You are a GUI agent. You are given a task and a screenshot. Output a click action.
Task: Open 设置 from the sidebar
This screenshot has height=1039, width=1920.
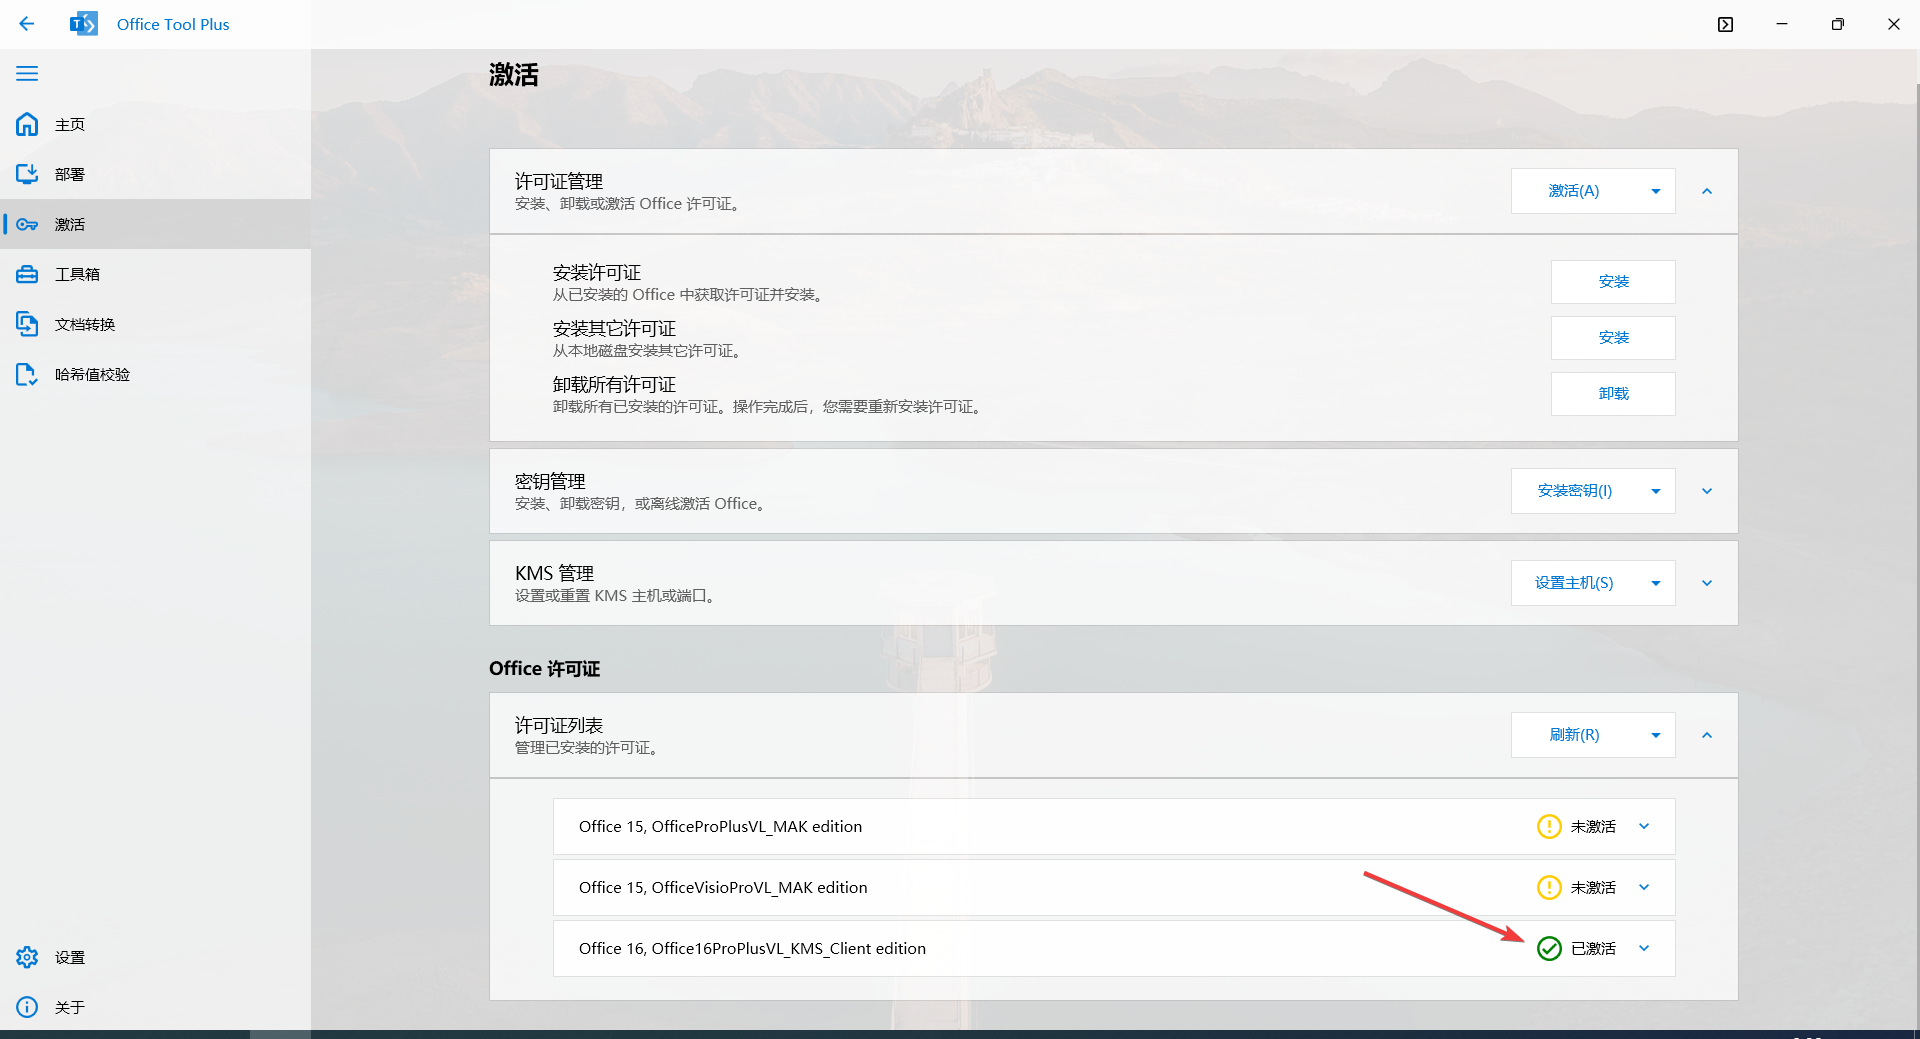coord(155,957)
